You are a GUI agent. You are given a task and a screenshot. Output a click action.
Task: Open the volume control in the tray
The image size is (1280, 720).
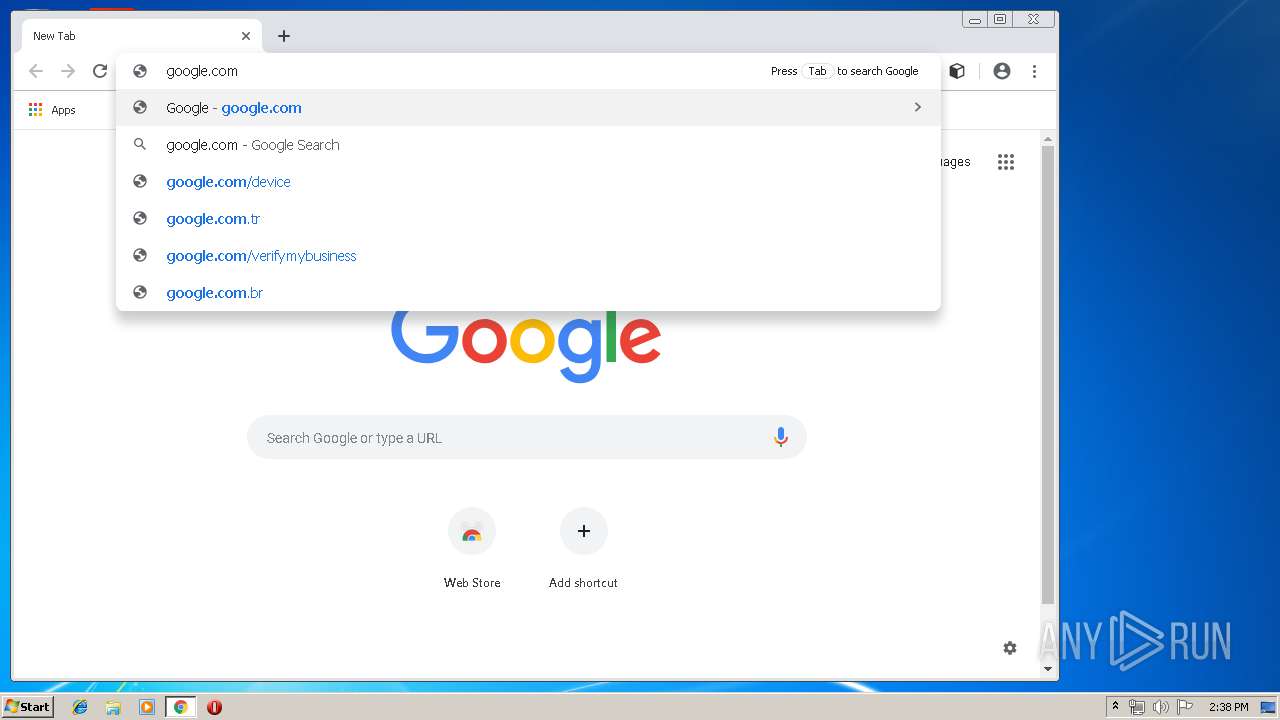tap(1160, 707)
